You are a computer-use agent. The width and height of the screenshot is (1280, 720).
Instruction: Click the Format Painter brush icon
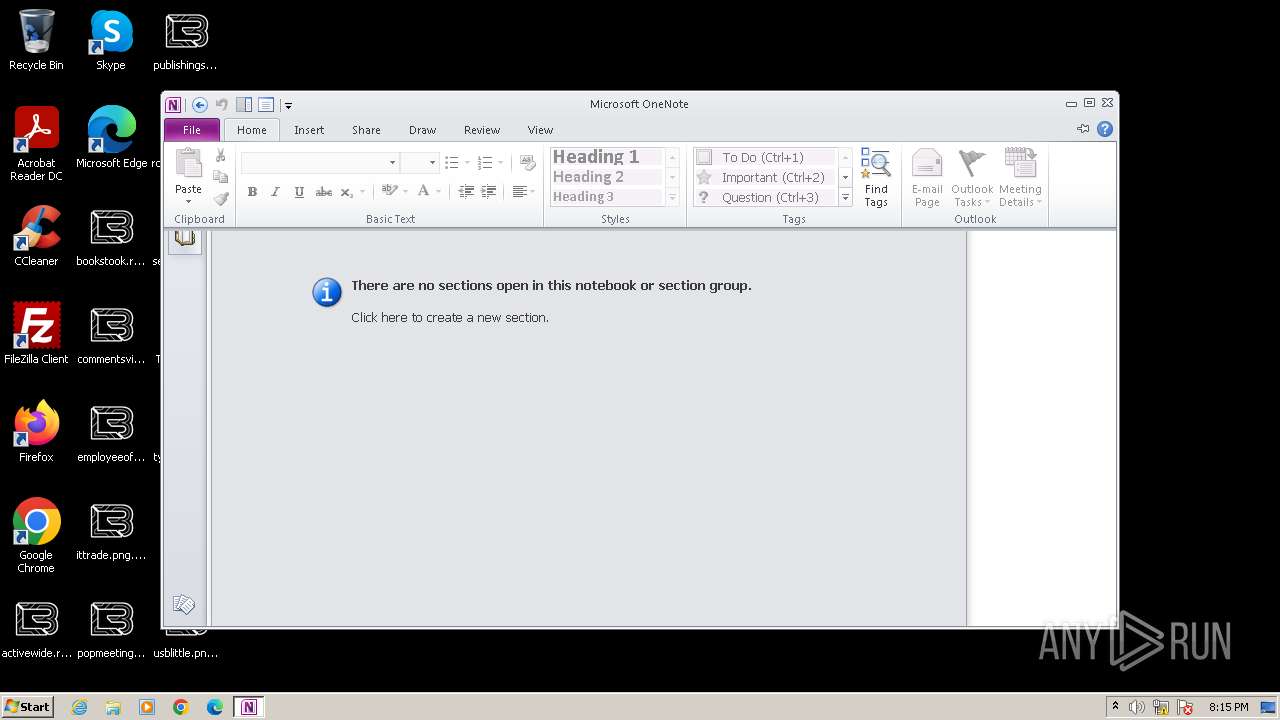tap(221, 198)
